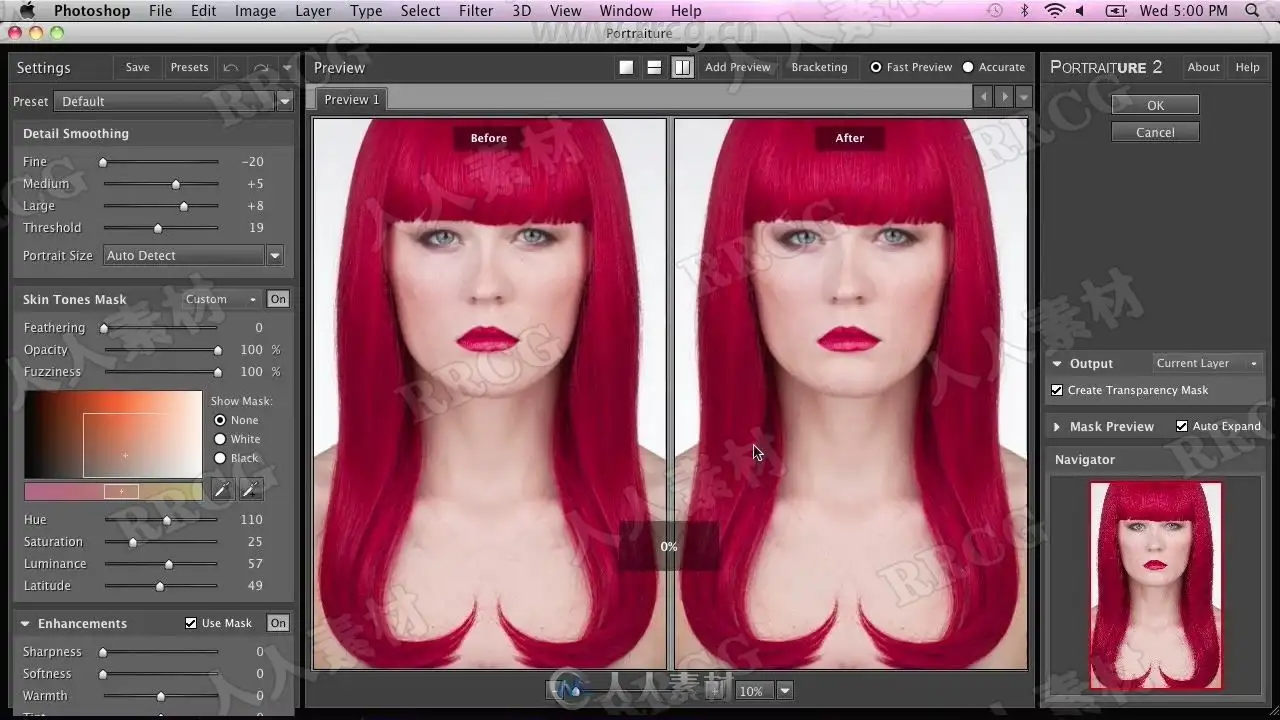Screen dimensions: 1280x720
Task: Click the Apple logo menu
Action: point(26,11)
